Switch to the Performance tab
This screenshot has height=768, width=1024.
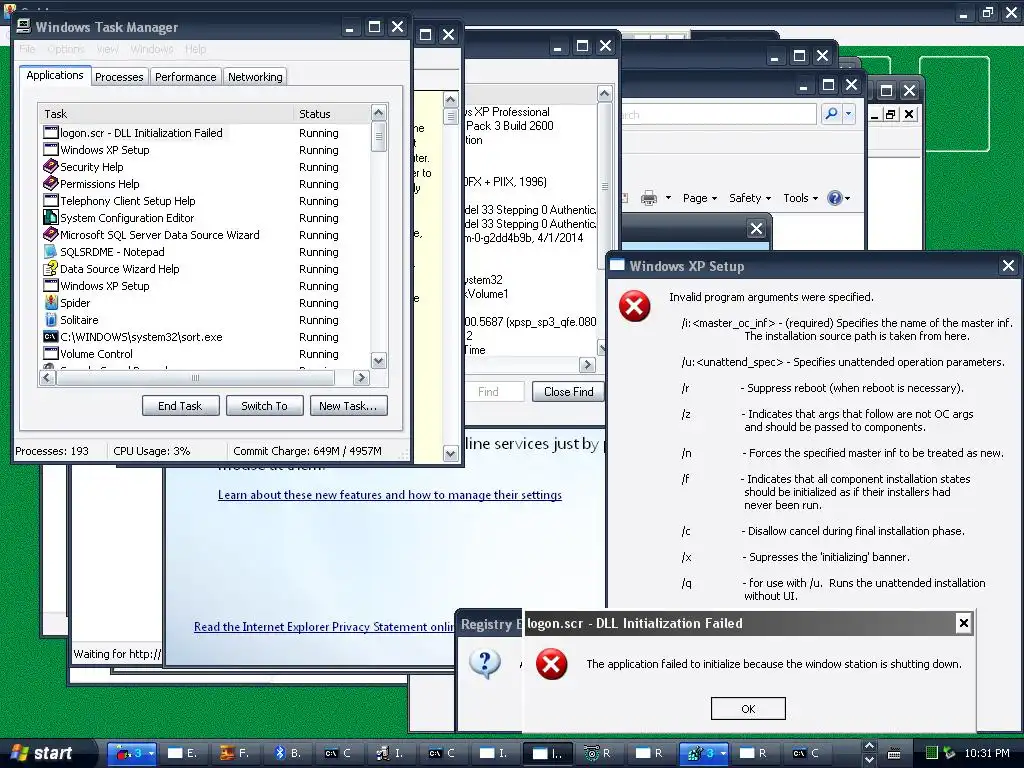pos(185,77)
